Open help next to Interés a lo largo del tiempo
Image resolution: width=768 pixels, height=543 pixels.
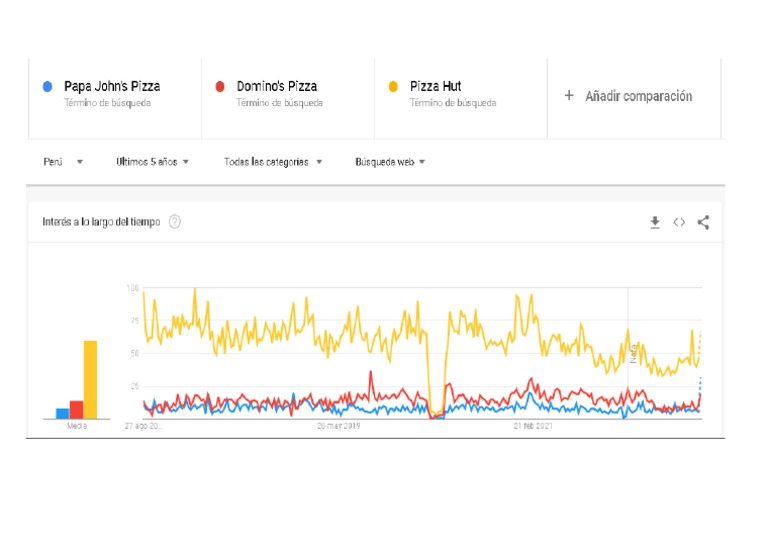pos(175,222)
